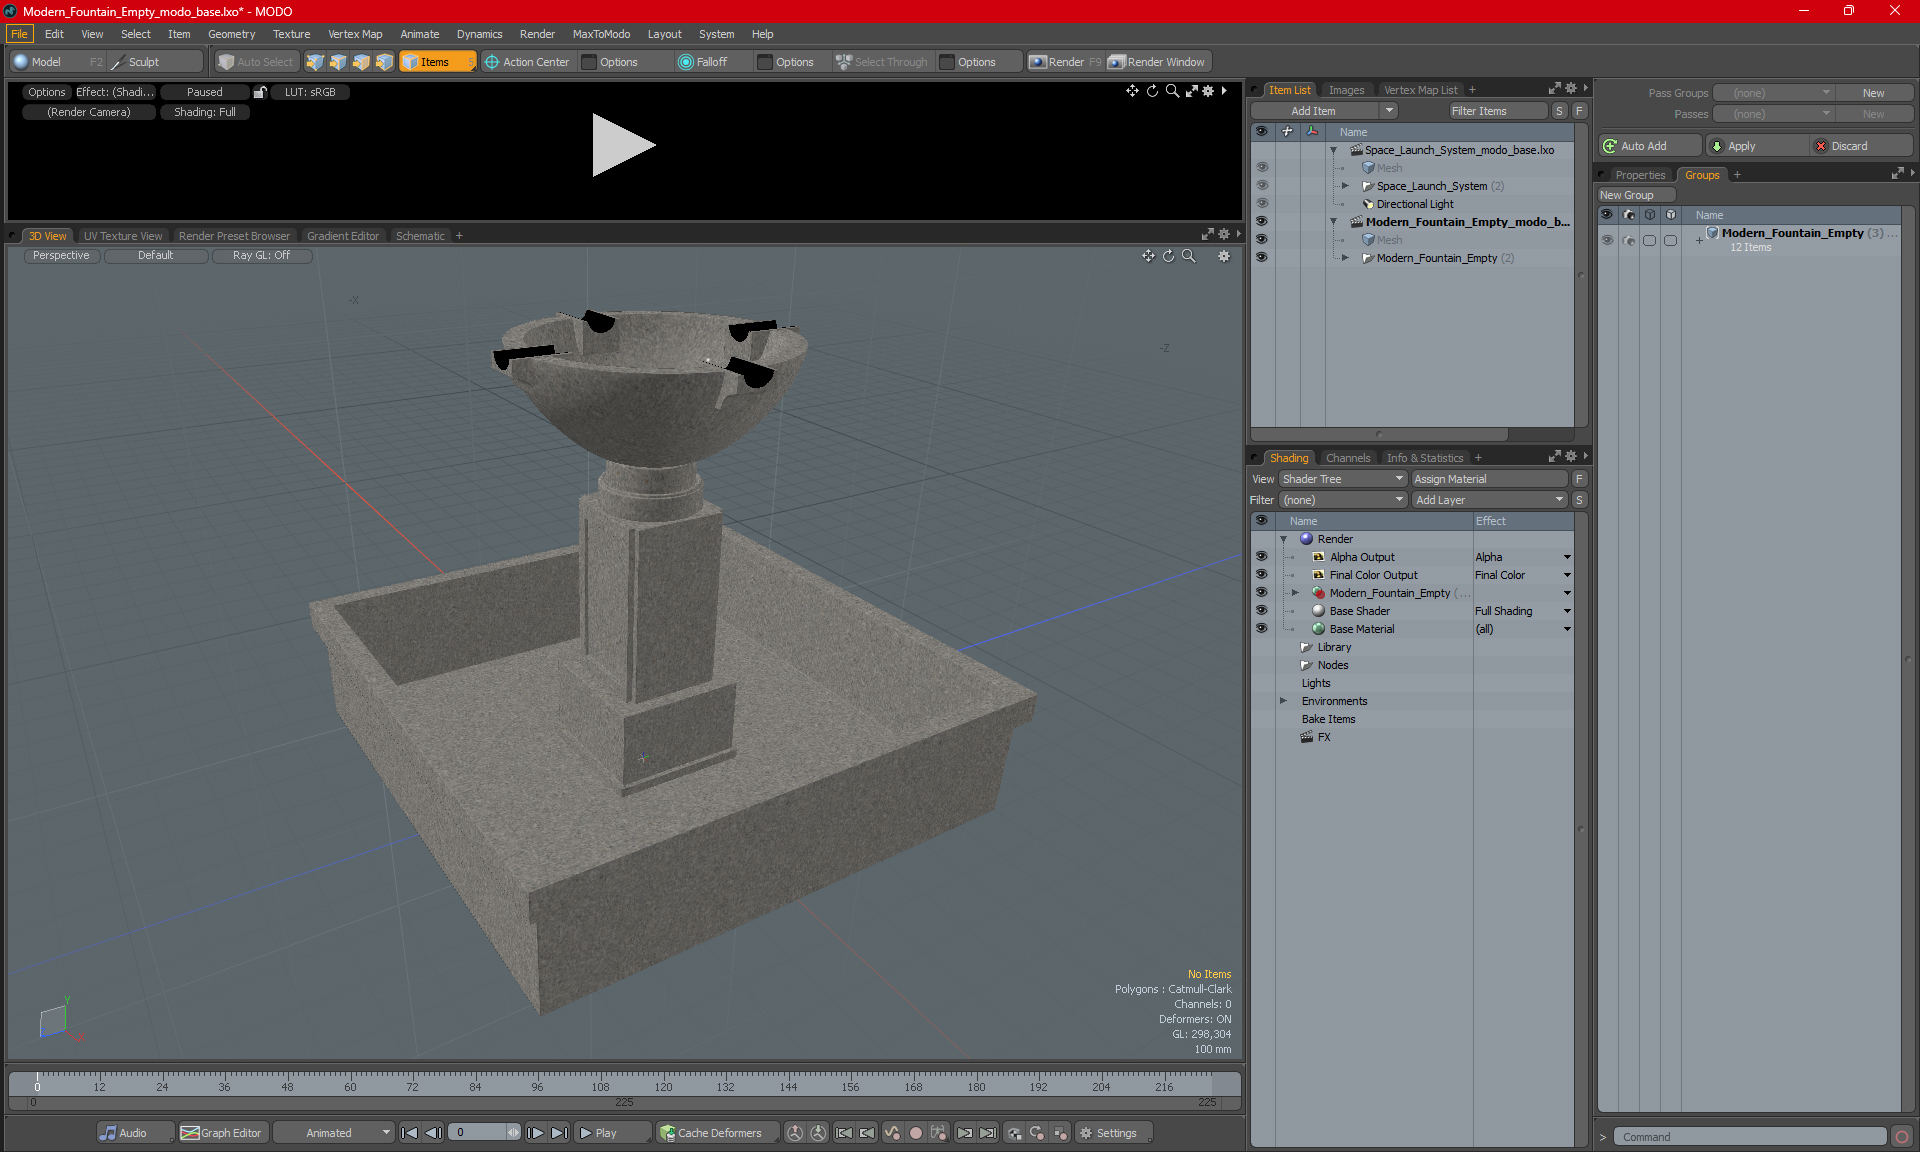The width and height of the screenshot is (1920, 1152).
Task: Go to last frame
Action: click(x=559, y=1133)
